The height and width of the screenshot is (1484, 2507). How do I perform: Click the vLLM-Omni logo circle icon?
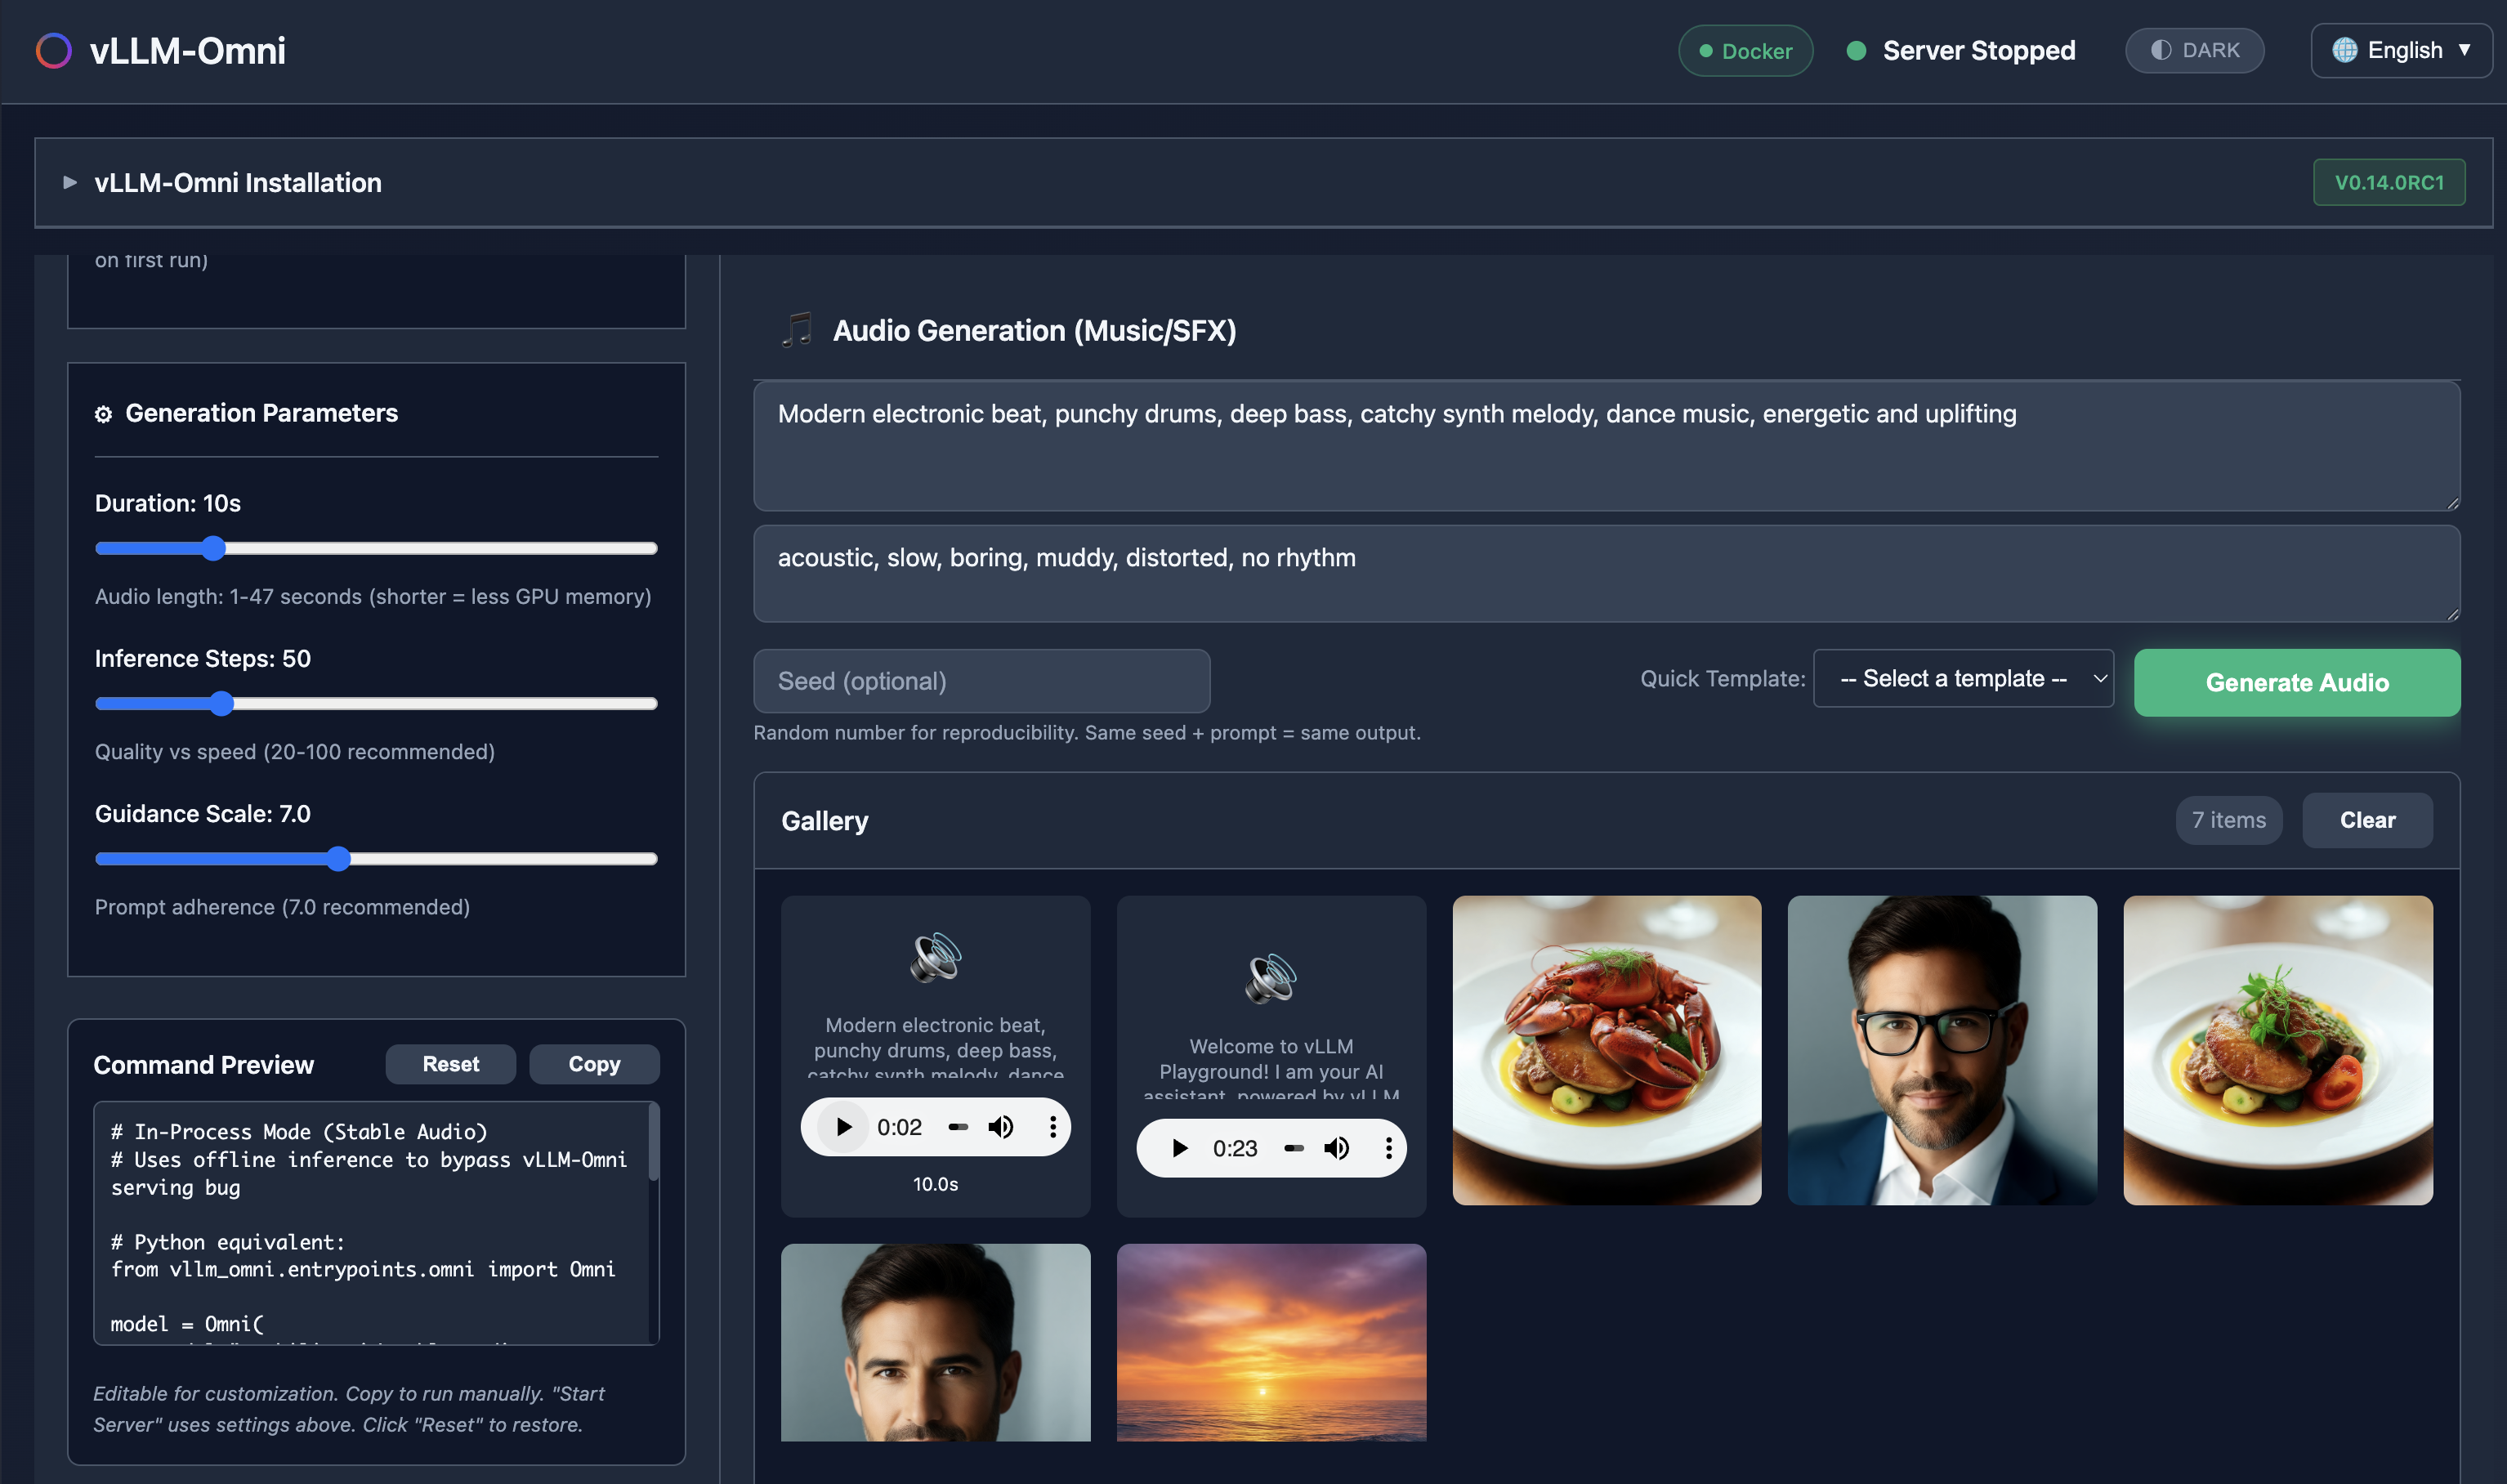tap(54, 51)
